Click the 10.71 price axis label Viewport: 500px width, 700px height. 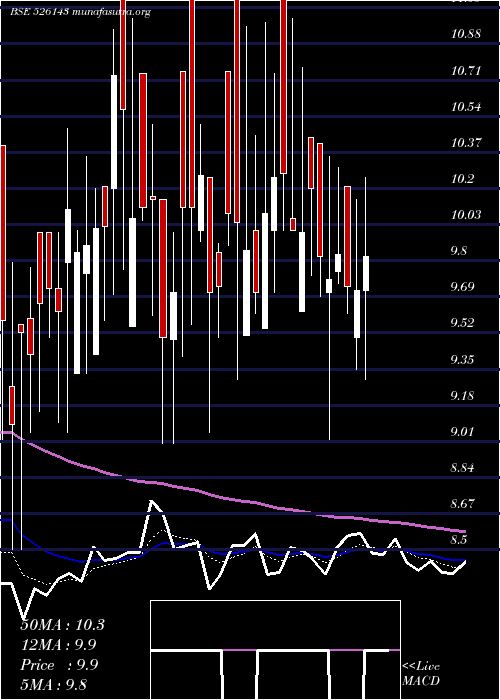466,70
